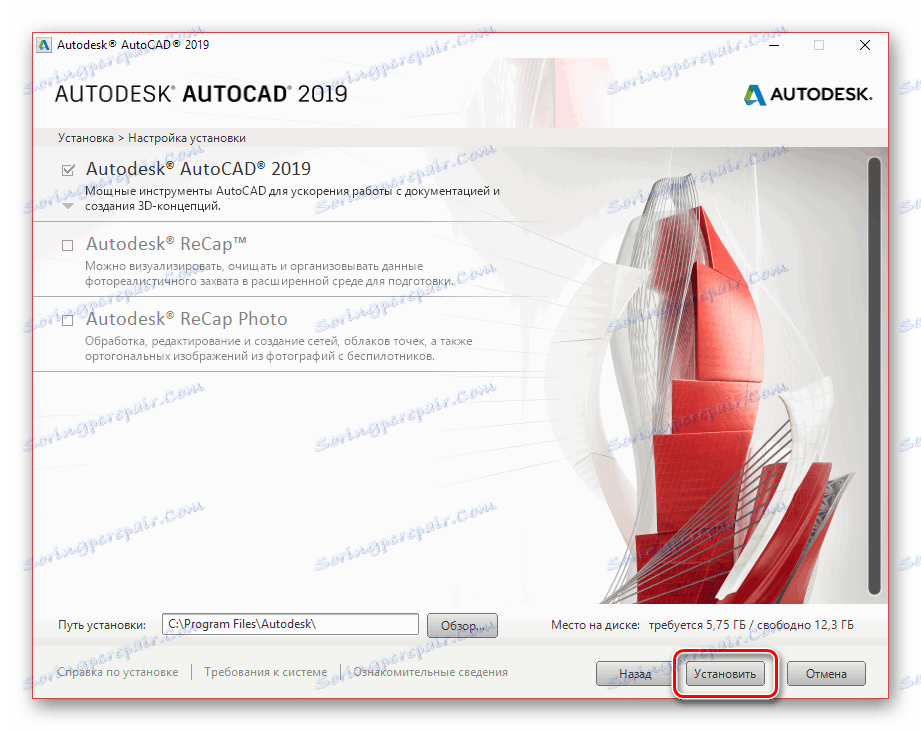The width and height of the screenshot is (921, 731).
Task: Click the Отмена button
Action: point(826,673)
